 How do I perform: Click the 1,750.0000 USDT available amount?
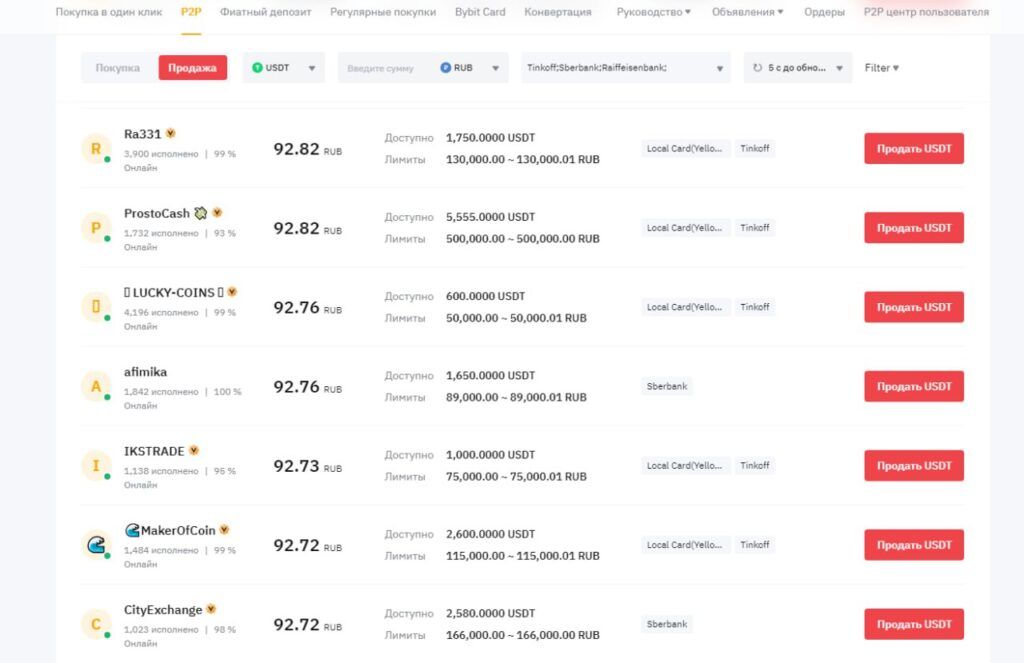coord(490,138)
